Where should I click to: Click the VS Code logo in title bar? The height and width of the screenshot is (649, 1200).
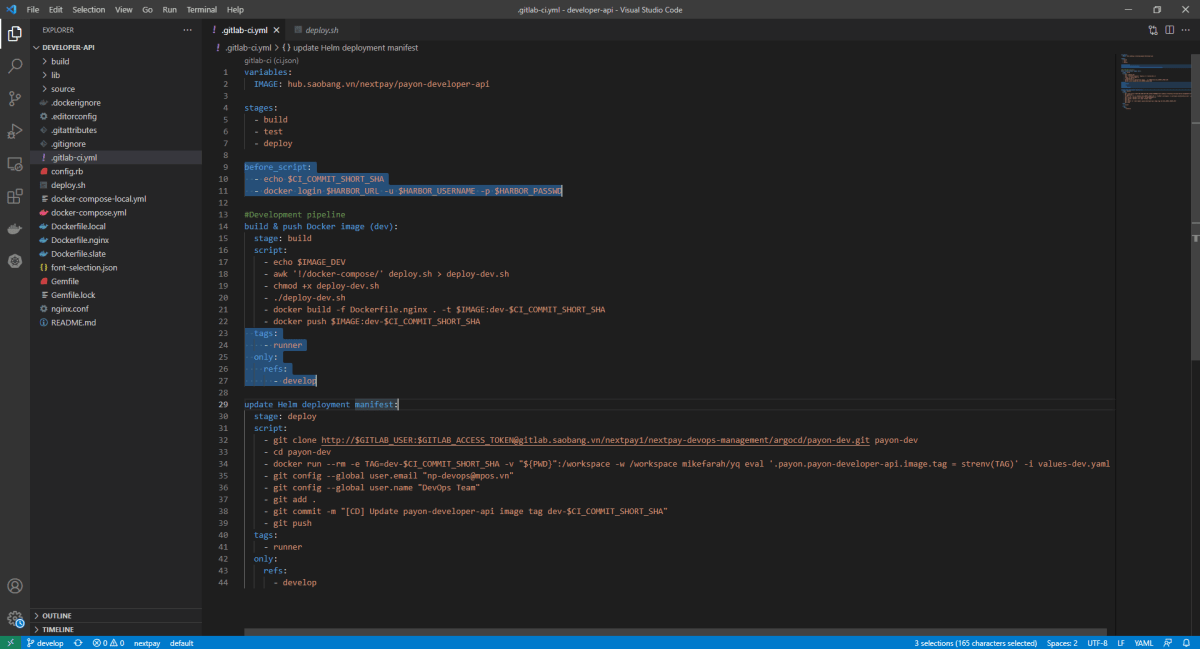point(10,9)
